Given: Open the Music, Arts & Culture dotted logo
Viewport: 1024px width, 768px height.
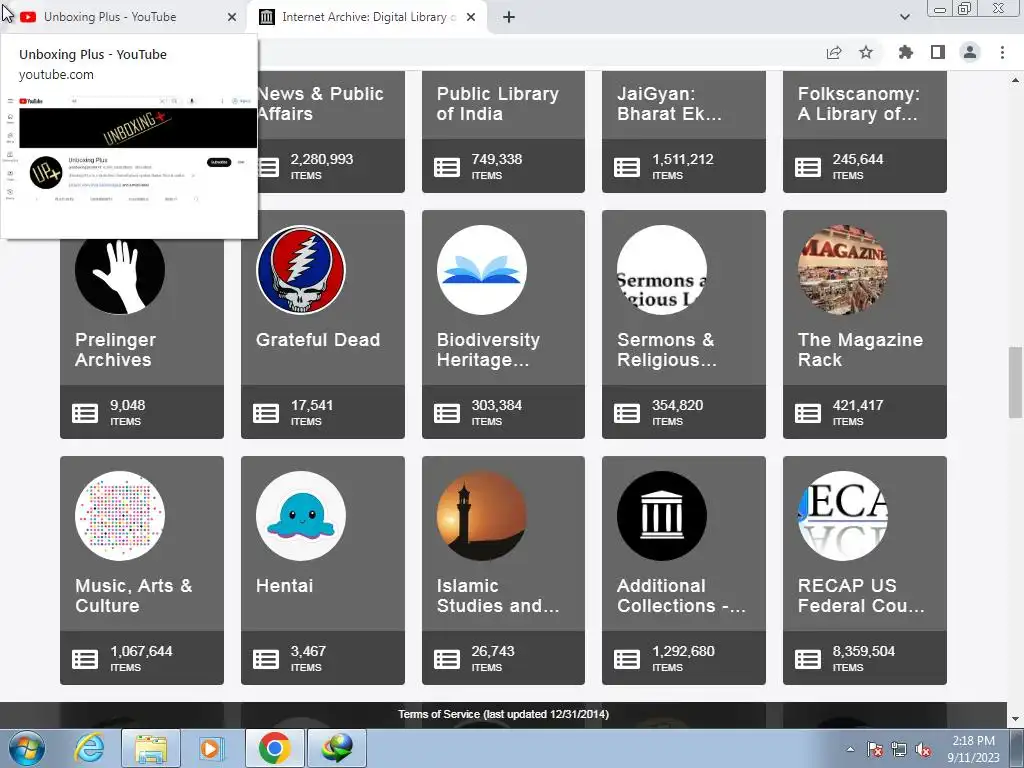Looking at the screenshot, I should [120, 516].
